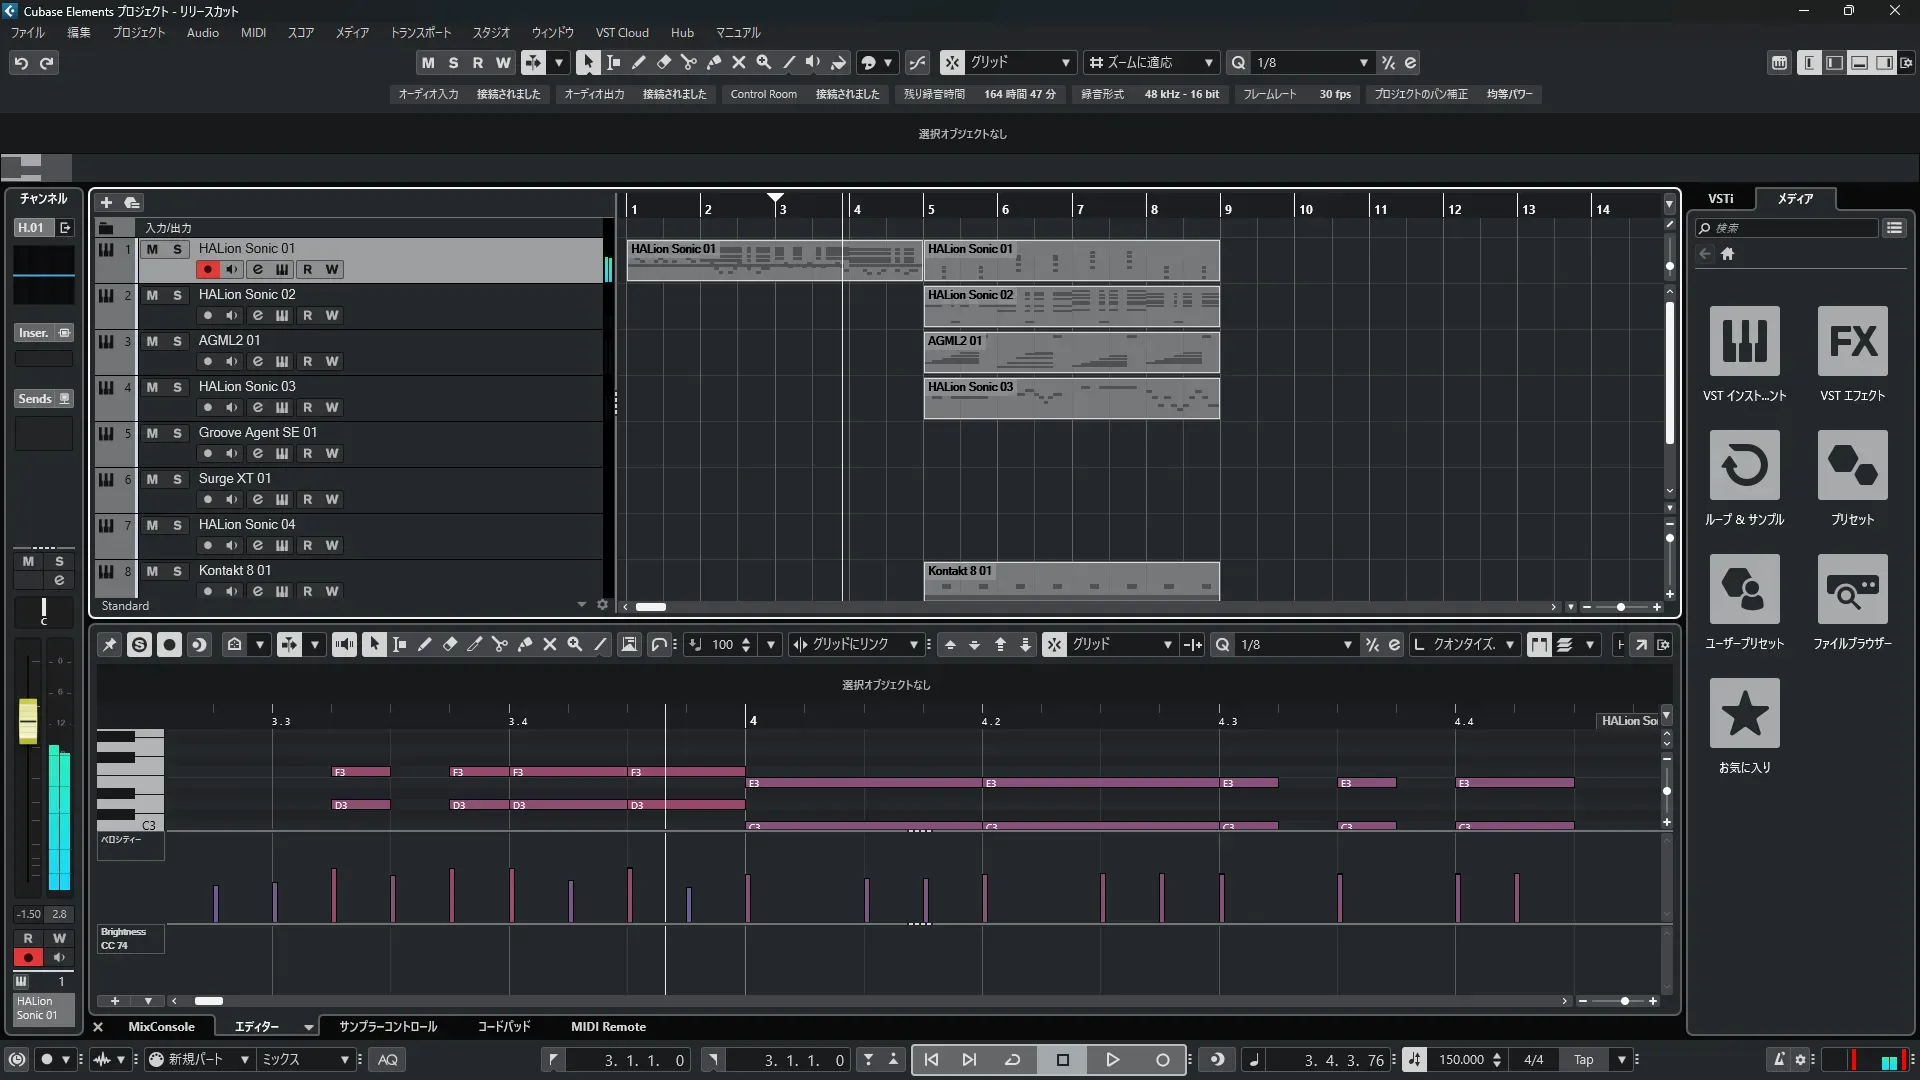The height and width of the screenshot is (1080, 1920).
Task: Click the Favorites star tile
Action: tap(1744, 713)
